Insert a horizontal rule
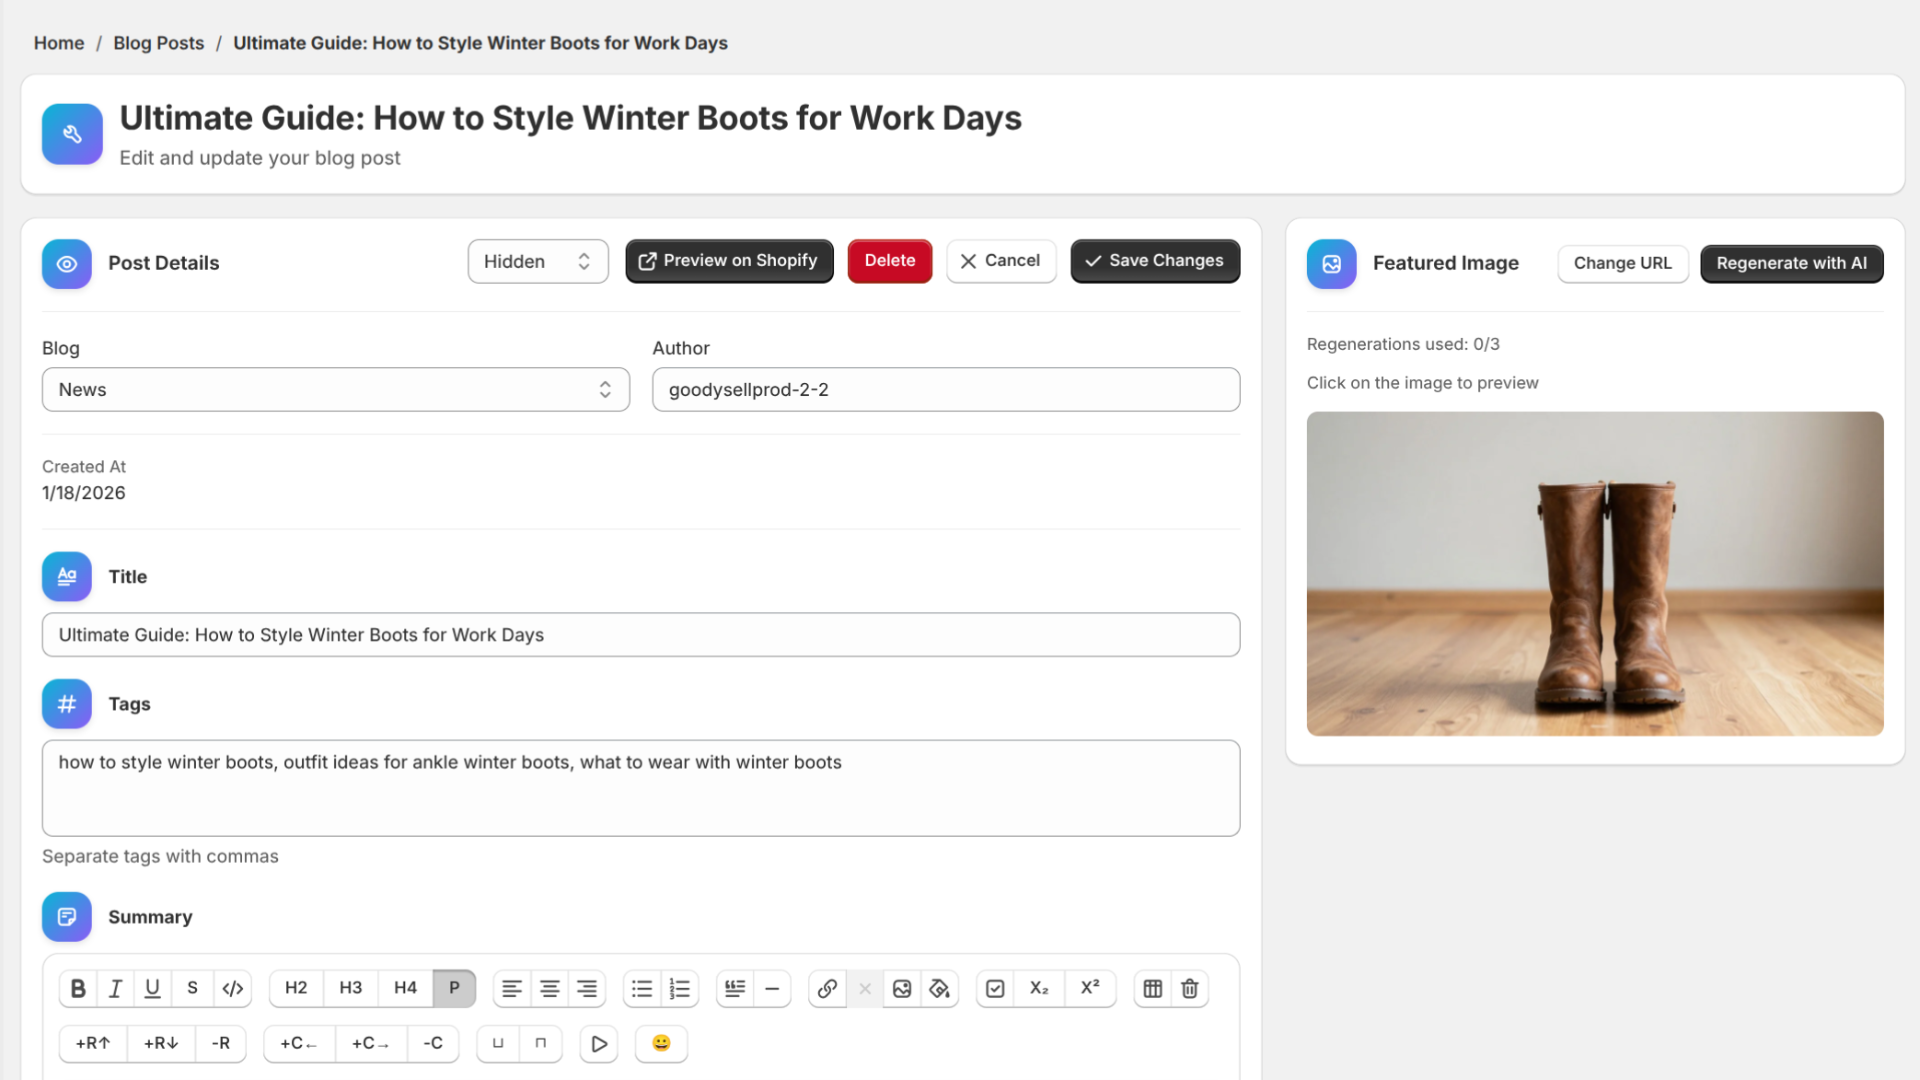Viewport: 1920px width, 1080px height. tap(771, 988)
